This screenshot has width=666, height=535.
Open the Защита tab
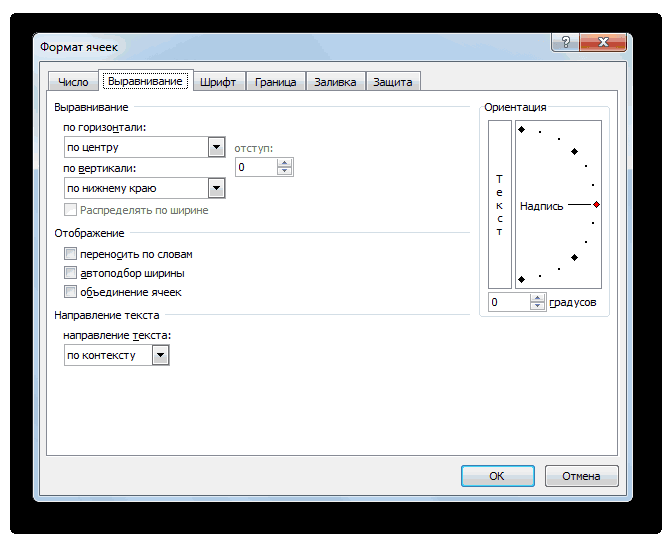392,82
